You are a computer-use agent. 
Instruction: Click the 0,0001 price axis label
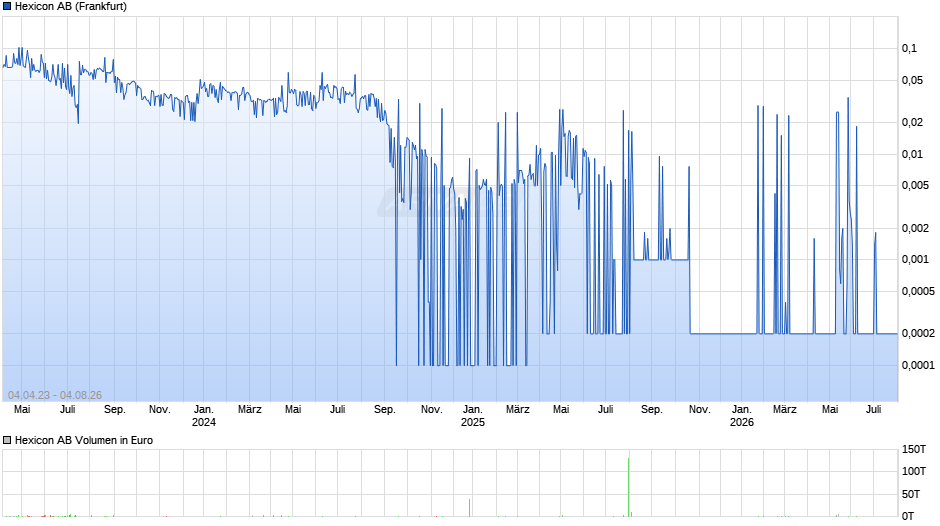918,365
